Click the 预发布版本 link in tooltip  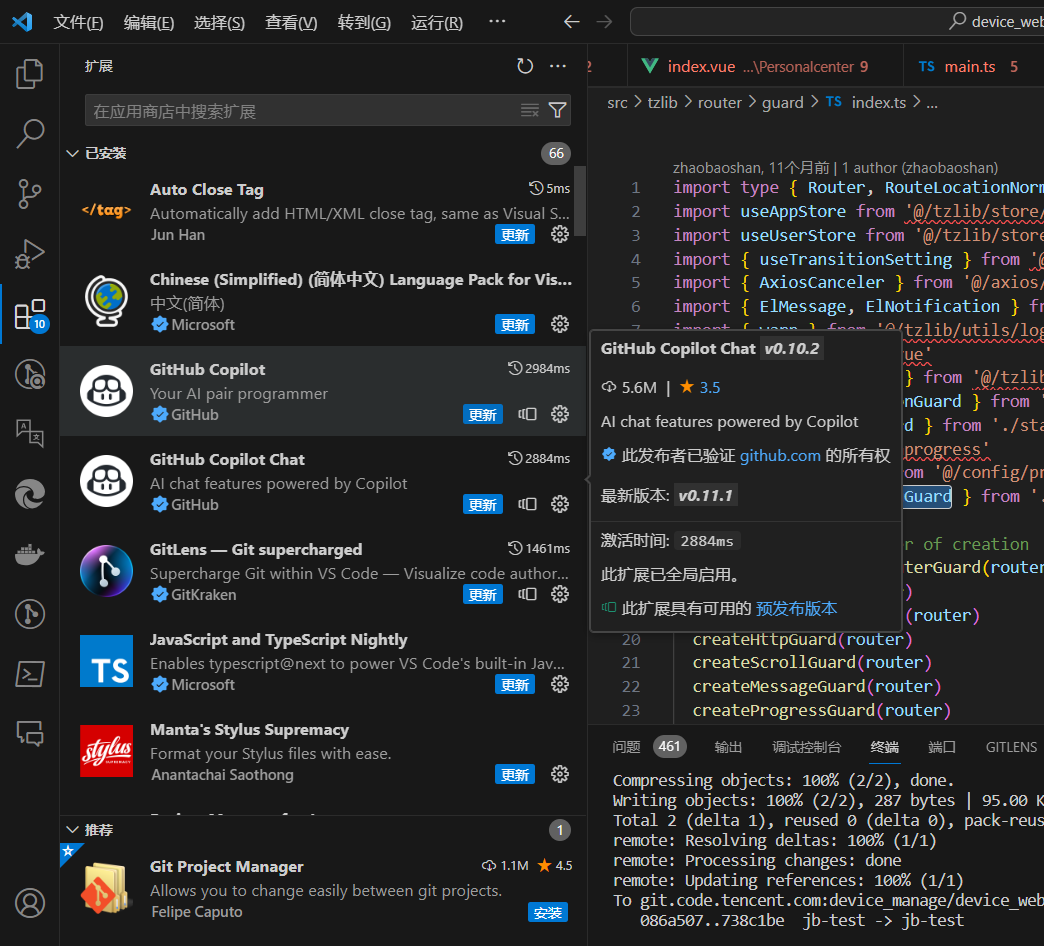click(x=796, y=608)
